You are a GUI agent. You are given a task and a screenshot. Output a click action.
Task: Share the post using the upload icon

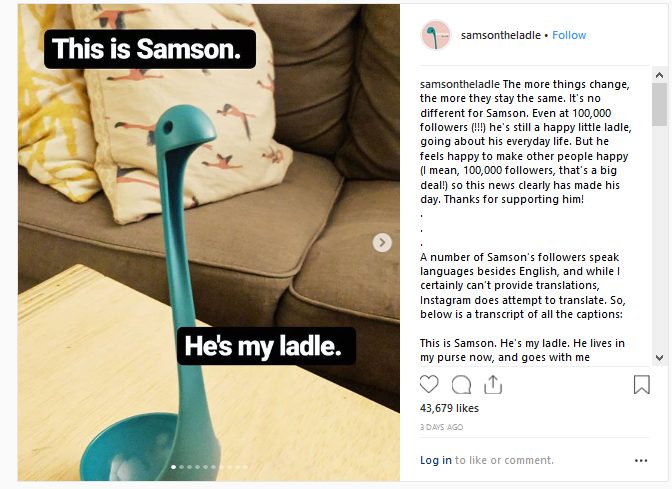pos(493,384)
